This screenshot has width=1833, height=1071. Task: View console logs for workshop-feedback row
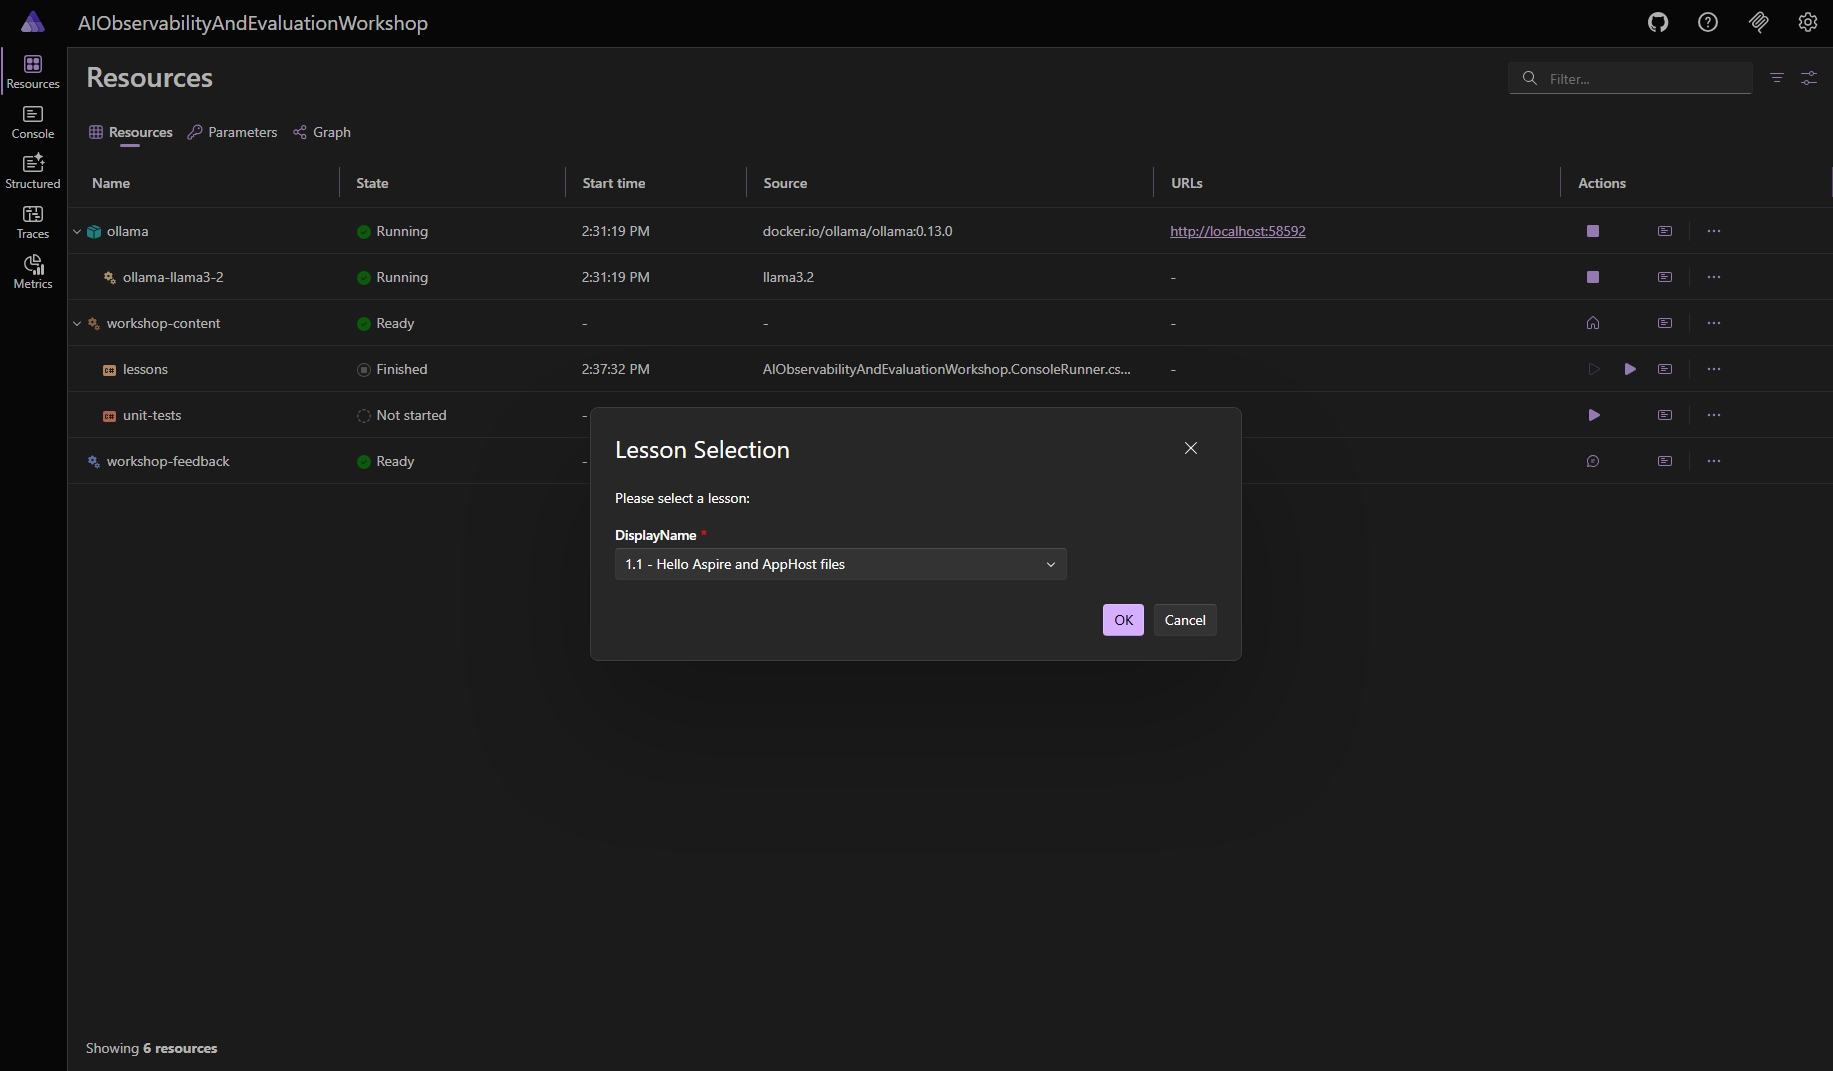[1664, 461]
